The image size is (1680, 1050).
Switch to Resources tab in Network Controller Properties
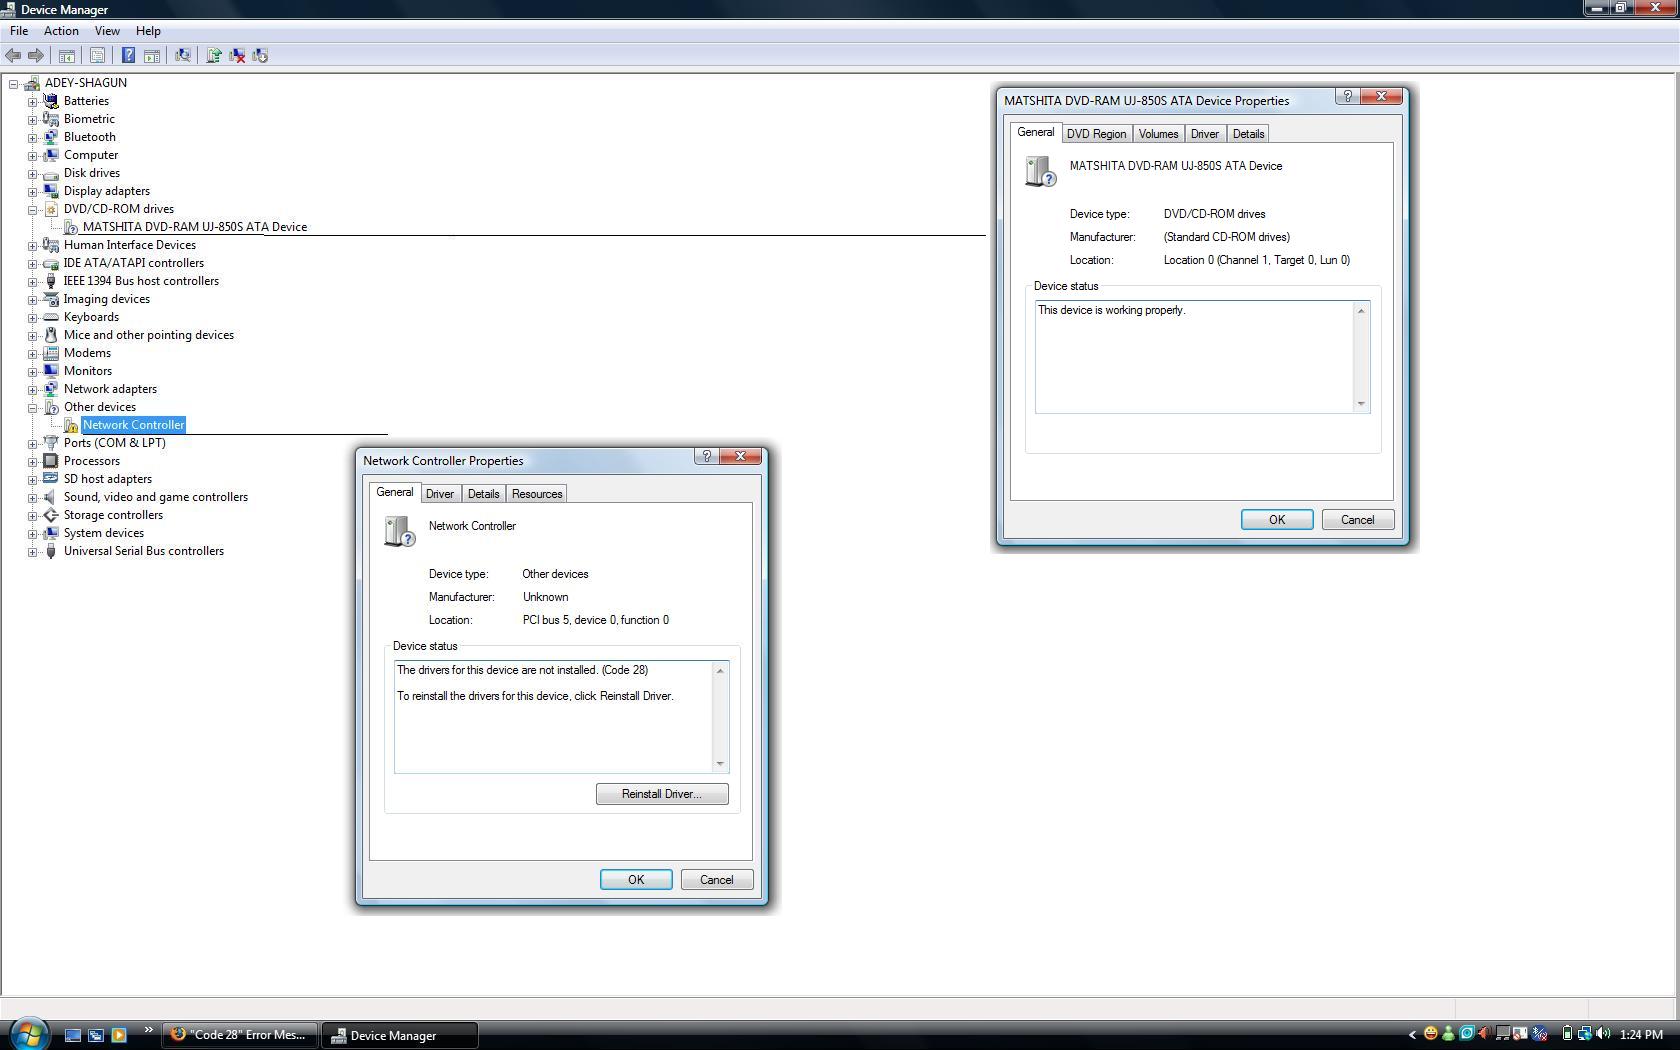(x=537, y=494)
